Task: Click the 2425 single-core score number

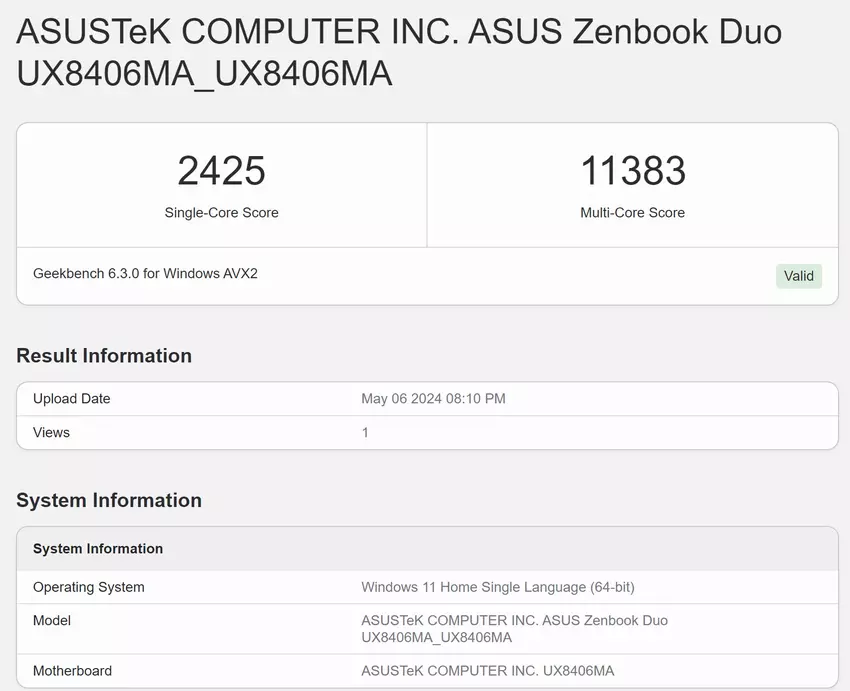Action: pos(221,171)
